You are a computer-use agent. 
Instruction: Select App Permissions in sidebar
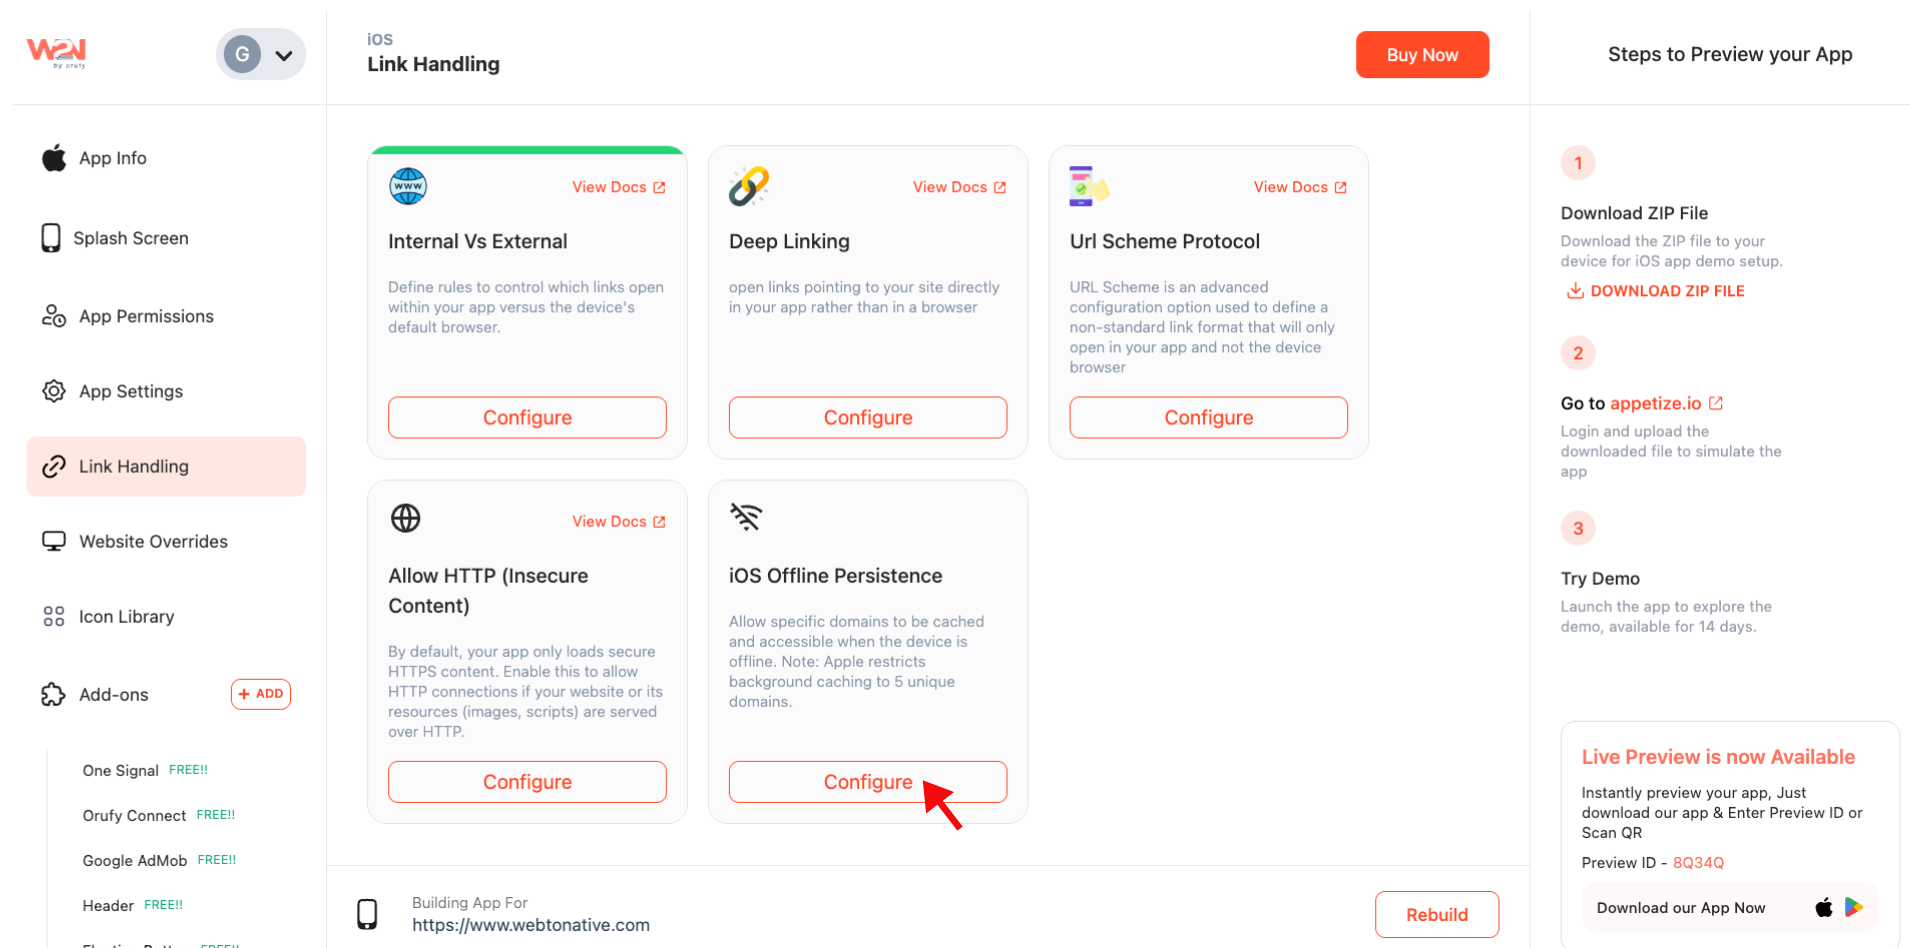(x=146, y=316)
